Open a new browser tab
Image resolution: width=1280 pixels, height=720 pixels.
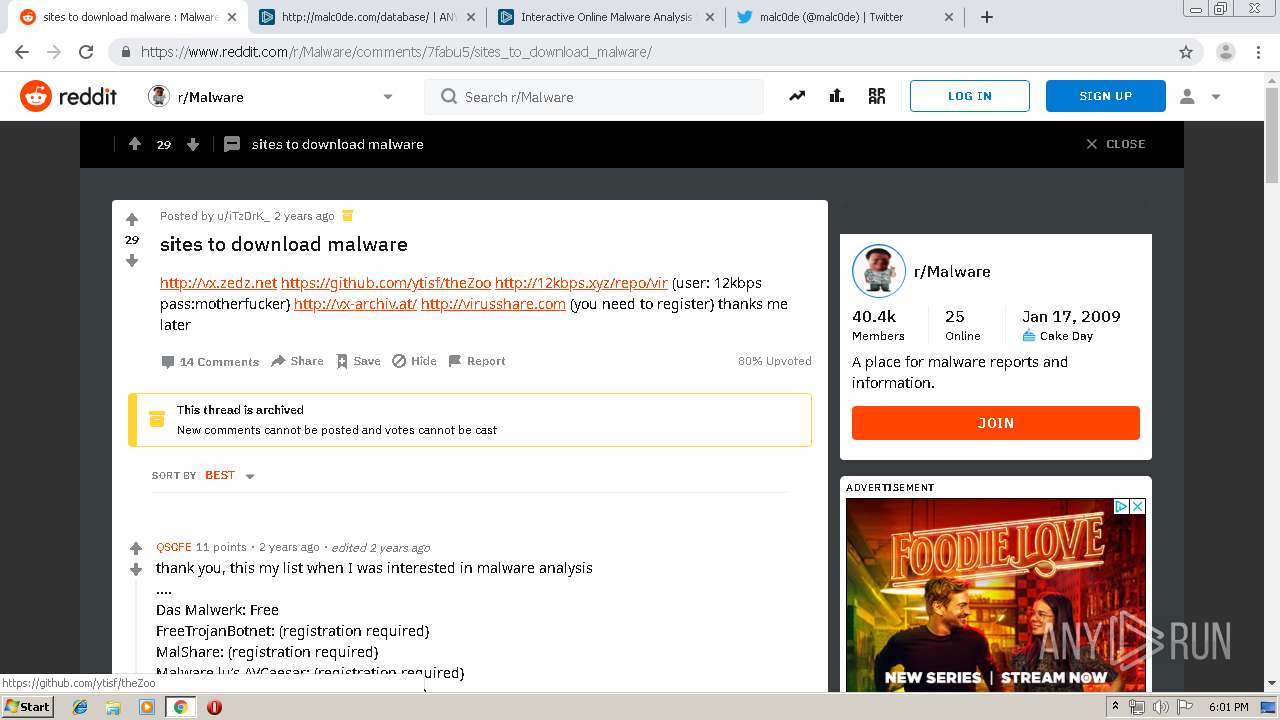pos(987,17)
